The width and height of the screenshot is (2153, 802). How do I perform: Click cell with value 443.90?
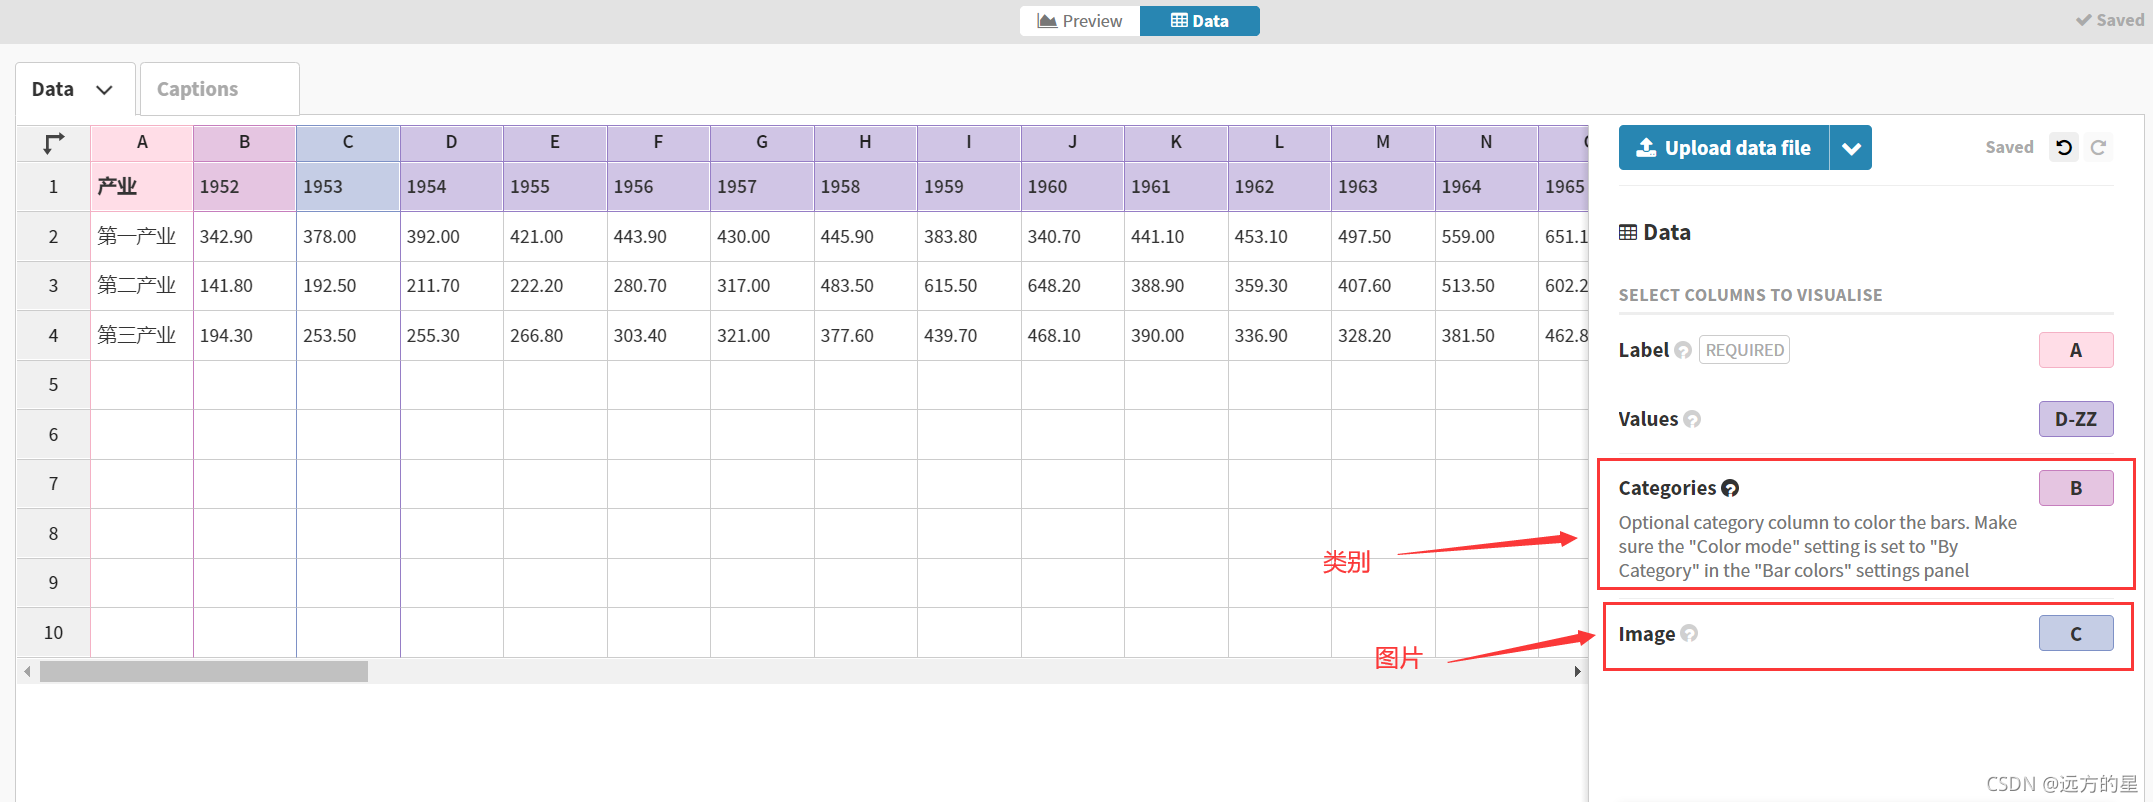coord(659,237)
